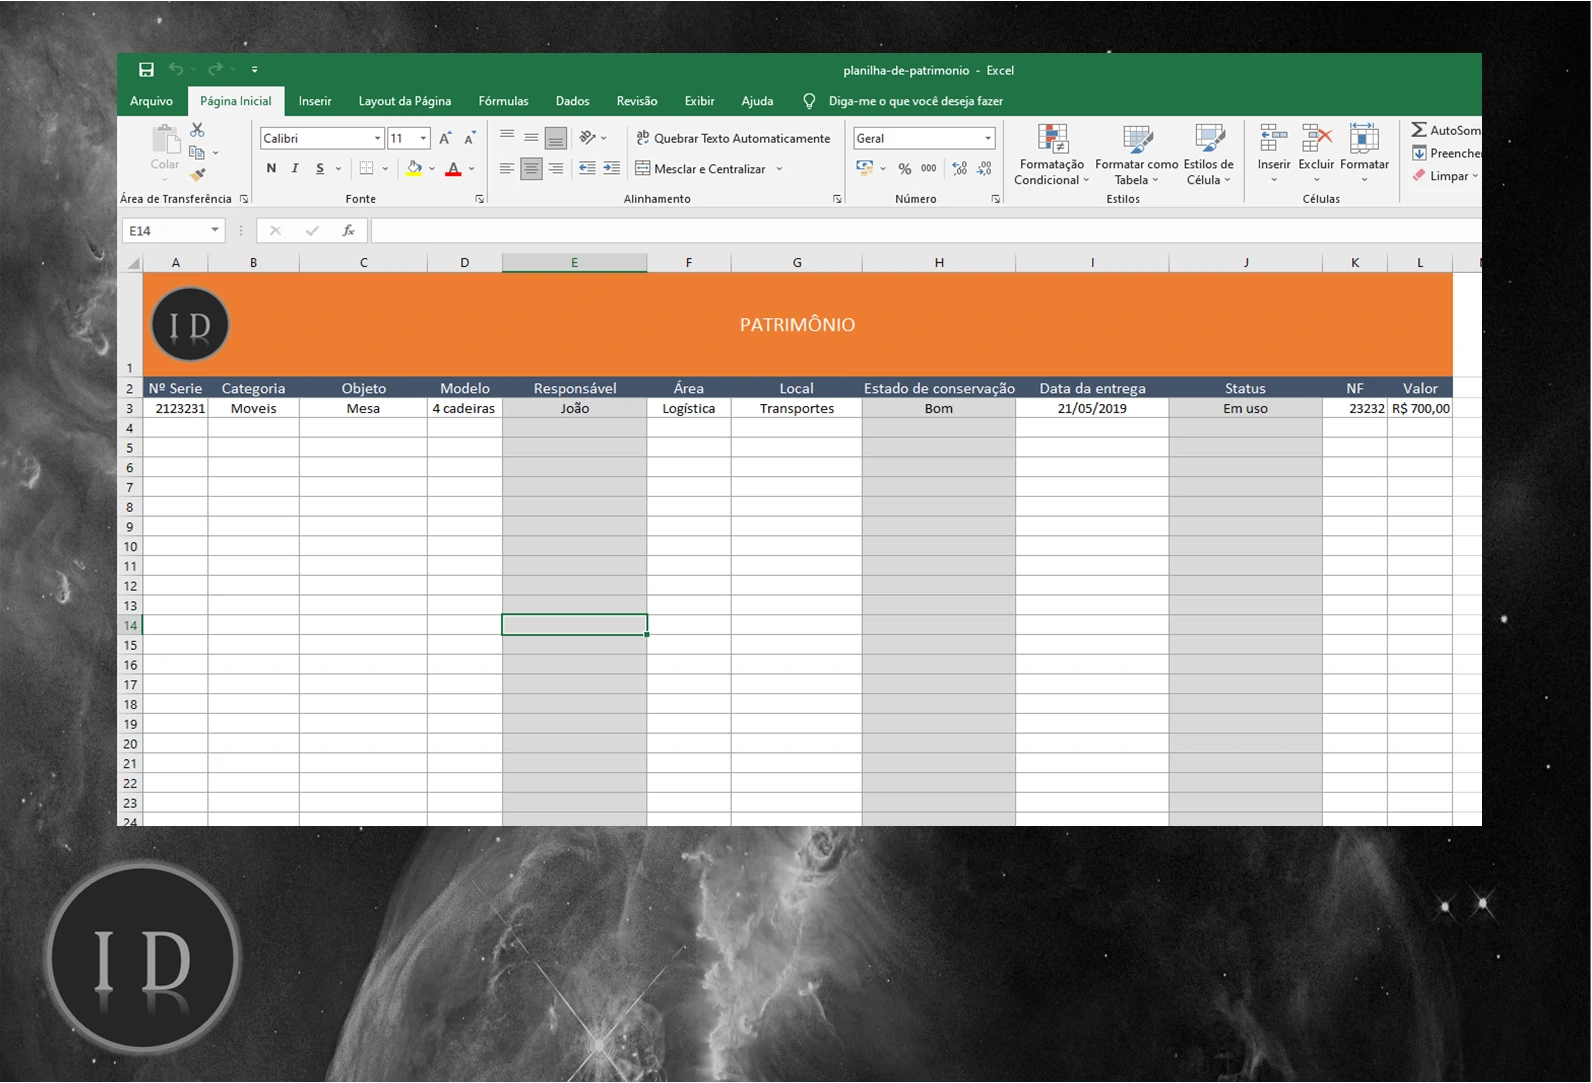This screenshot has height=1083, width=1592.
Task: Click the Save icon in title bar
Action: click(x=146, y=70)
